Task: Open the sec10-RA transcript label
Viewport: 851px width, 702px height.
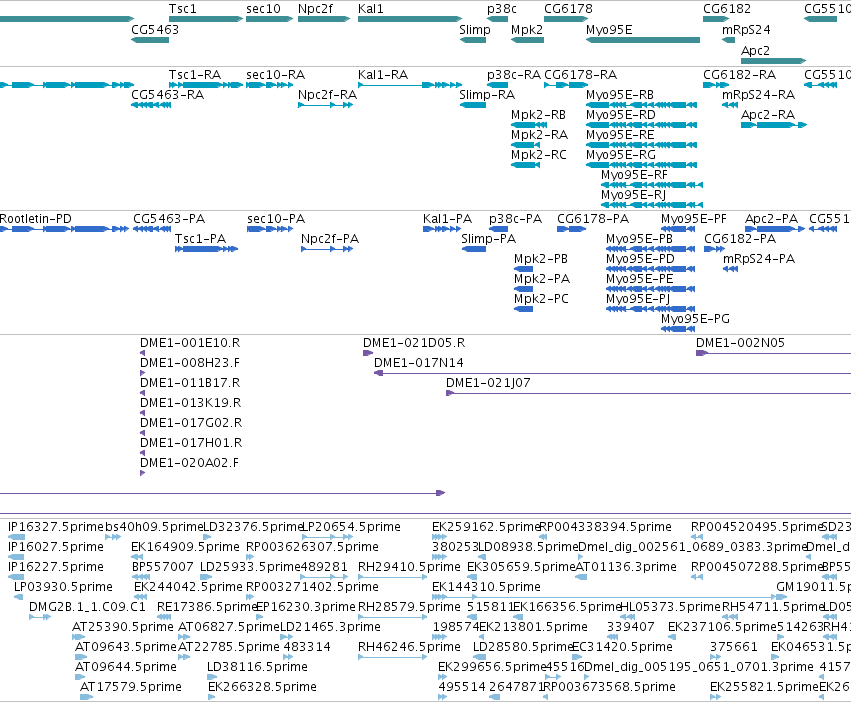Action: point(275,75)
